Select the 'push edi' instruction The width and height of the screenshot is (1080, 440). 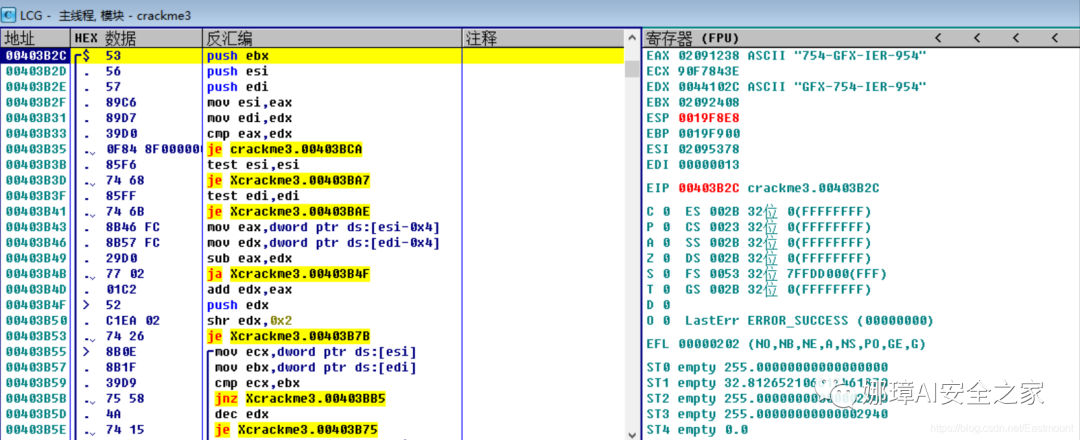238,87
